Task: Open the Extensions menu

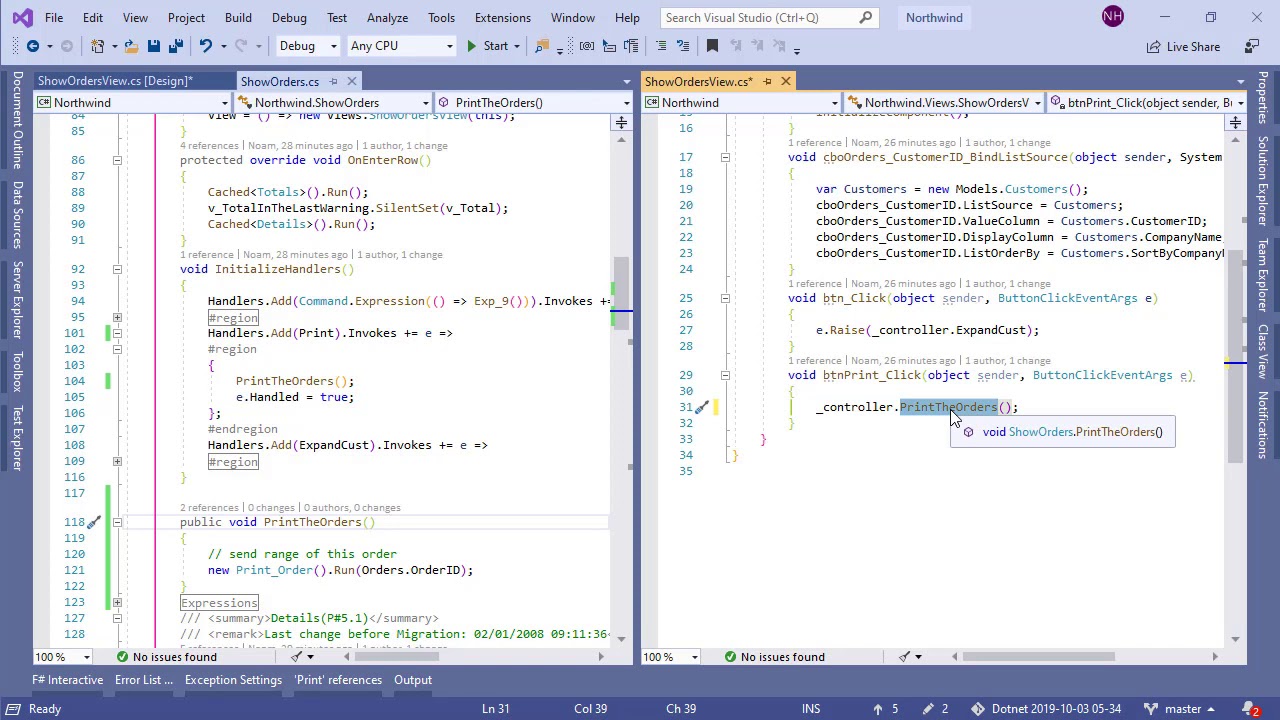Action: pos(502,17)
